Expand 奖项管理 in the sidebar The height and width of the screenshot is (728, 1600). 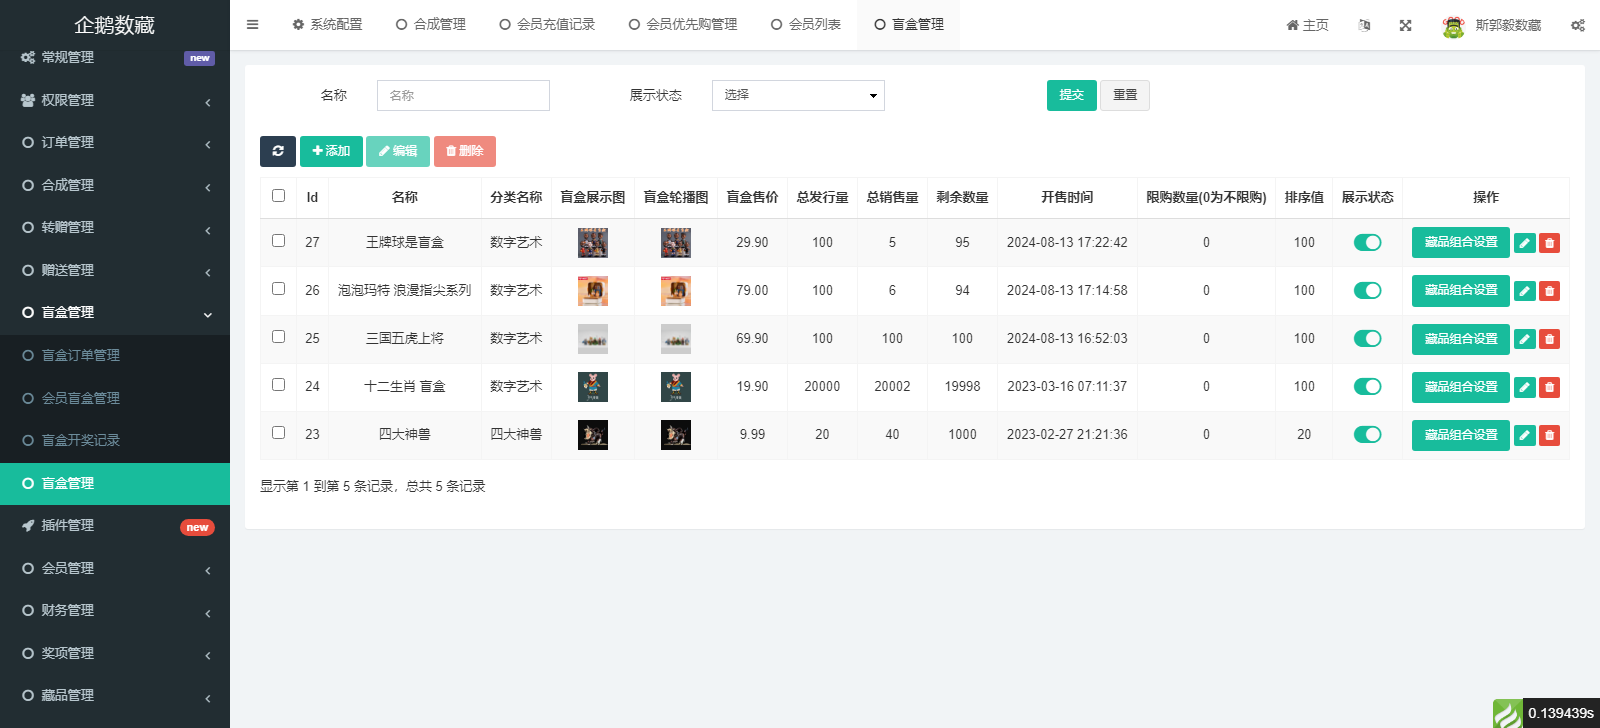[x=115, y=653]
